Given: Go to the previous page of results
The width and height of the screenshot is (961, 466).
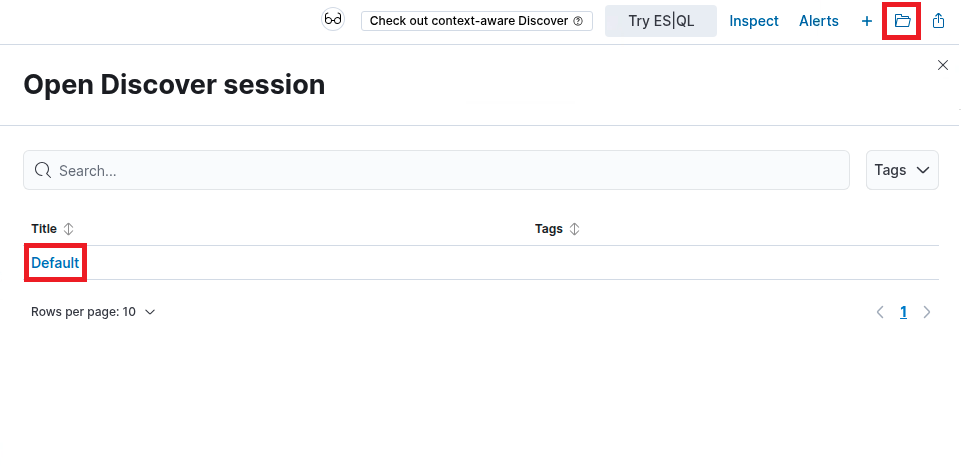Looking at the screenshot, I should (x=880, y=312).
